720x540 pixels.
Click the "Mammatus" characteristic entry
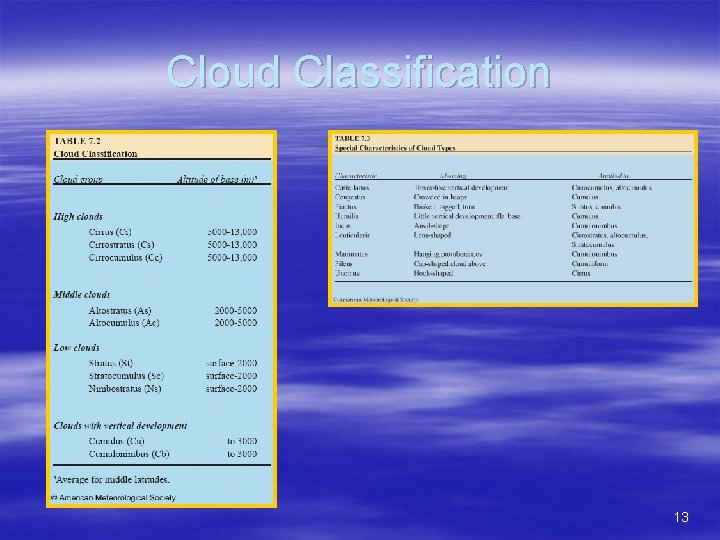[351, 254]
